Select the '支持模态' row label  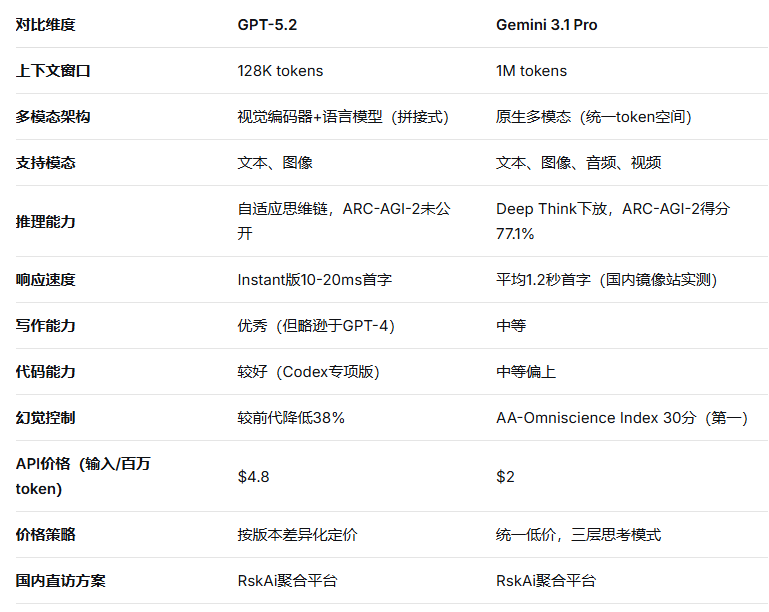click(46, 163)
